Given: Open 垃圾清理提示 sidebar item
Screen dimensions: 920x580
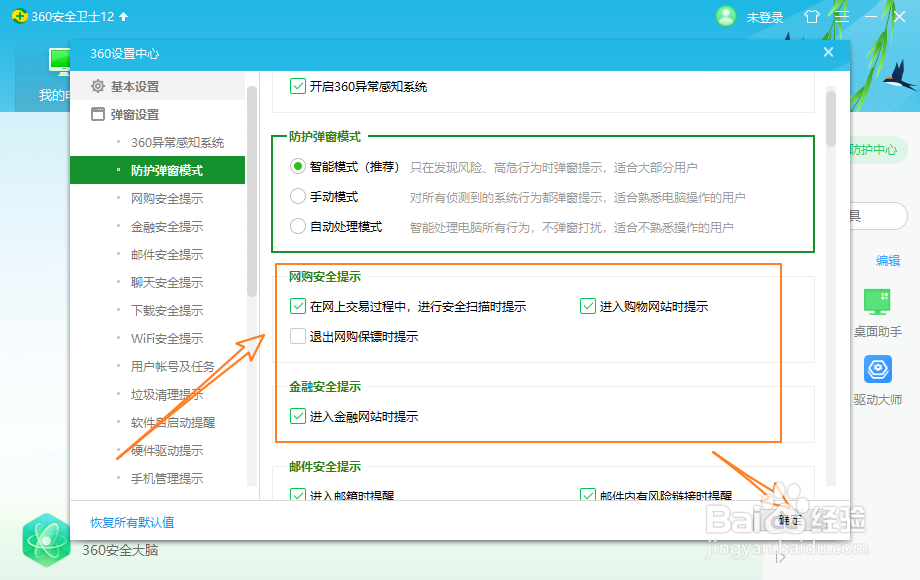Looking at the screenshot, I should pos(167,395).
